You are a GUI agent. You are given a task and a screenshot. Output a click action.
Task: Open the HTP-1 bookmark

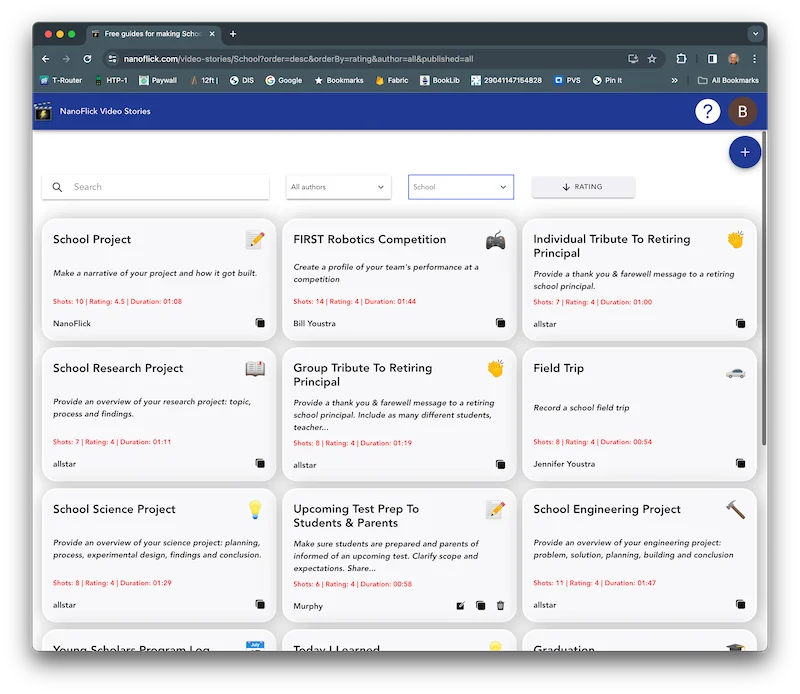[x=111, y=81]
